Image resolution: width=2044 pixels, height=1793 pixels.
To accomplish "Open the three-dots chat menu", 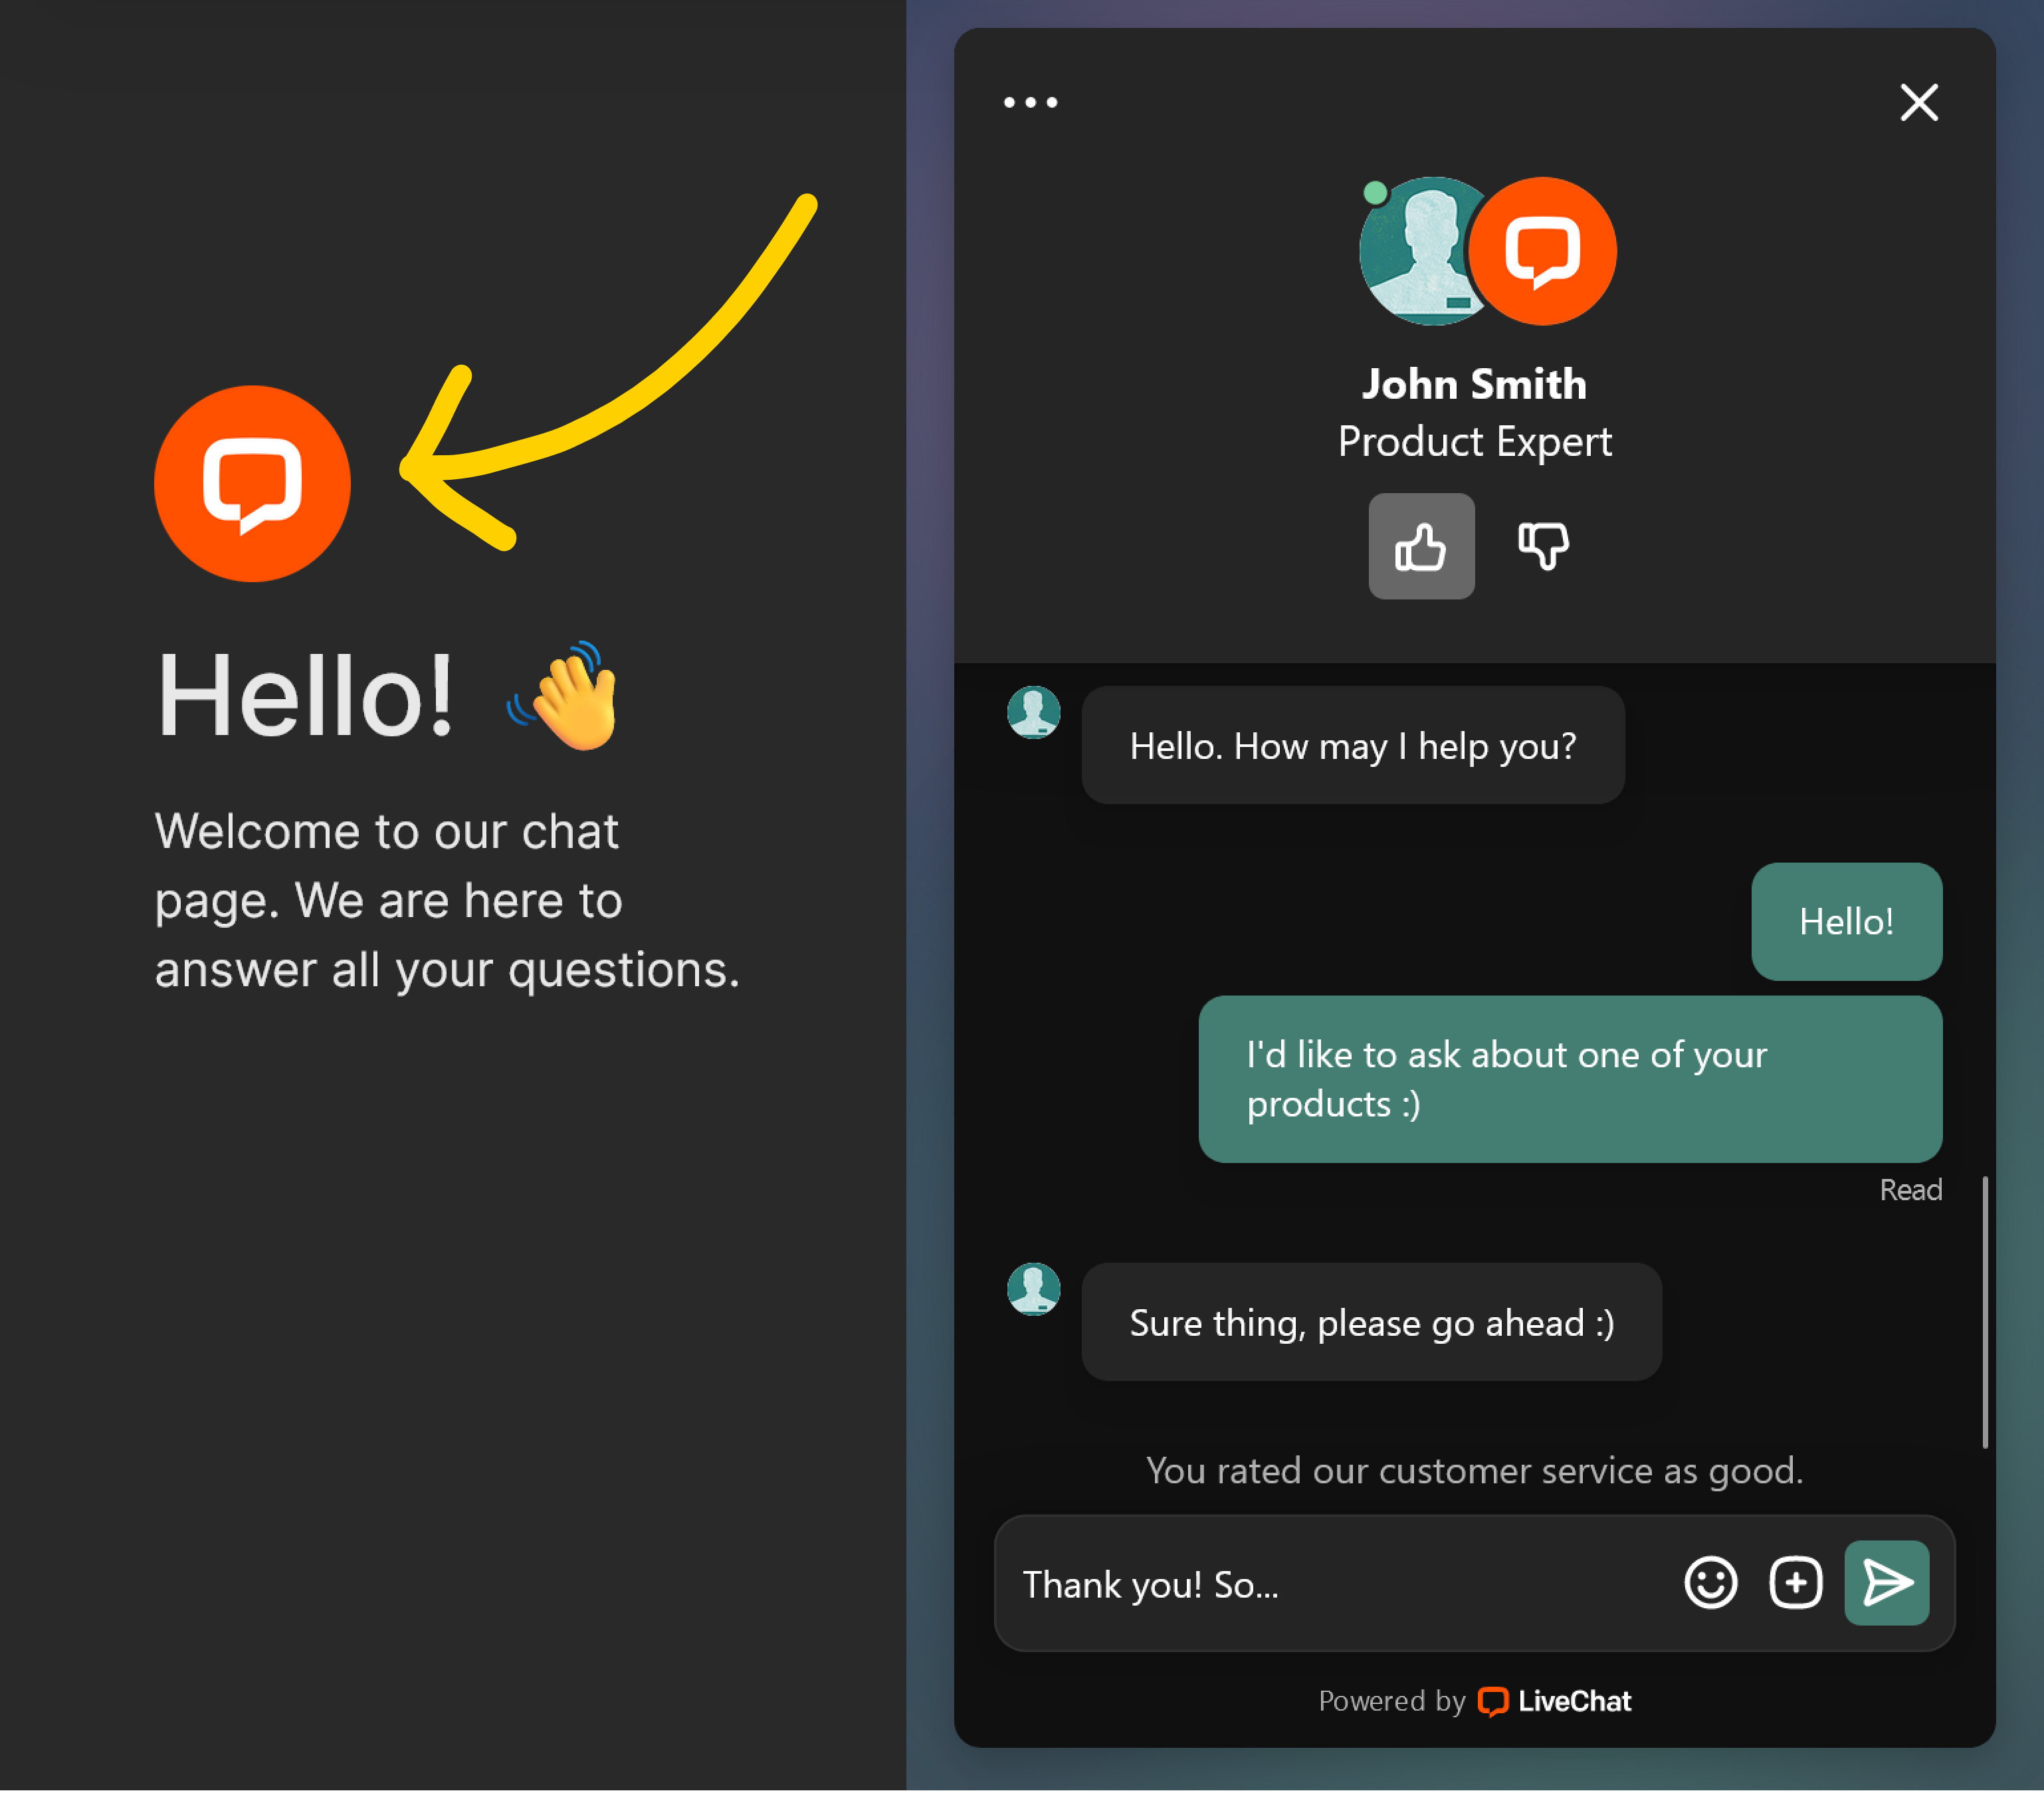I will click(1030, 102).
